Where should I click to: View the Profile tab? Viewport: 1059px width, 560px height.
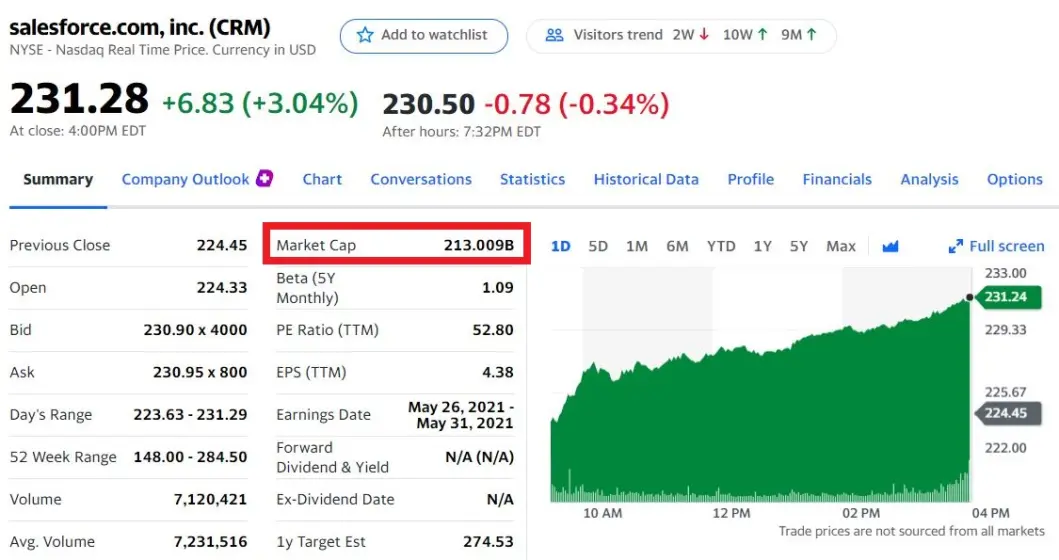pos(750,180)
